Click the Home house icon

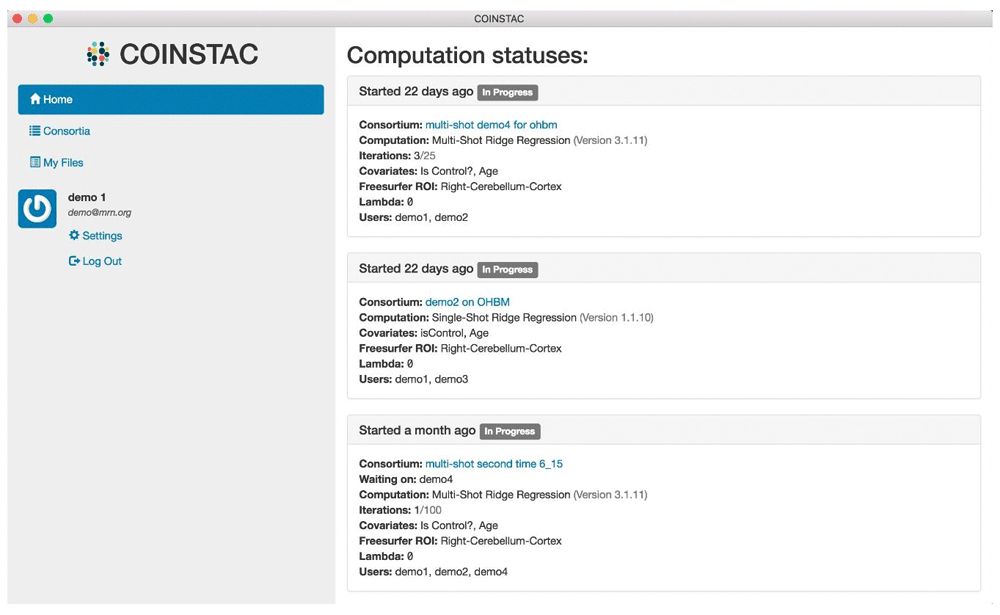click(35, 99)
